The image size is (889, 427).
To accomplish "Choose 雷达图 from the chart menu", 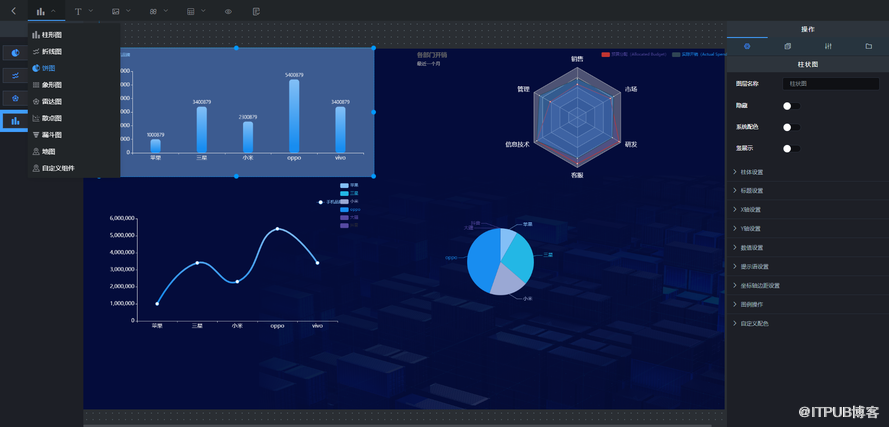I will (52, 101).
